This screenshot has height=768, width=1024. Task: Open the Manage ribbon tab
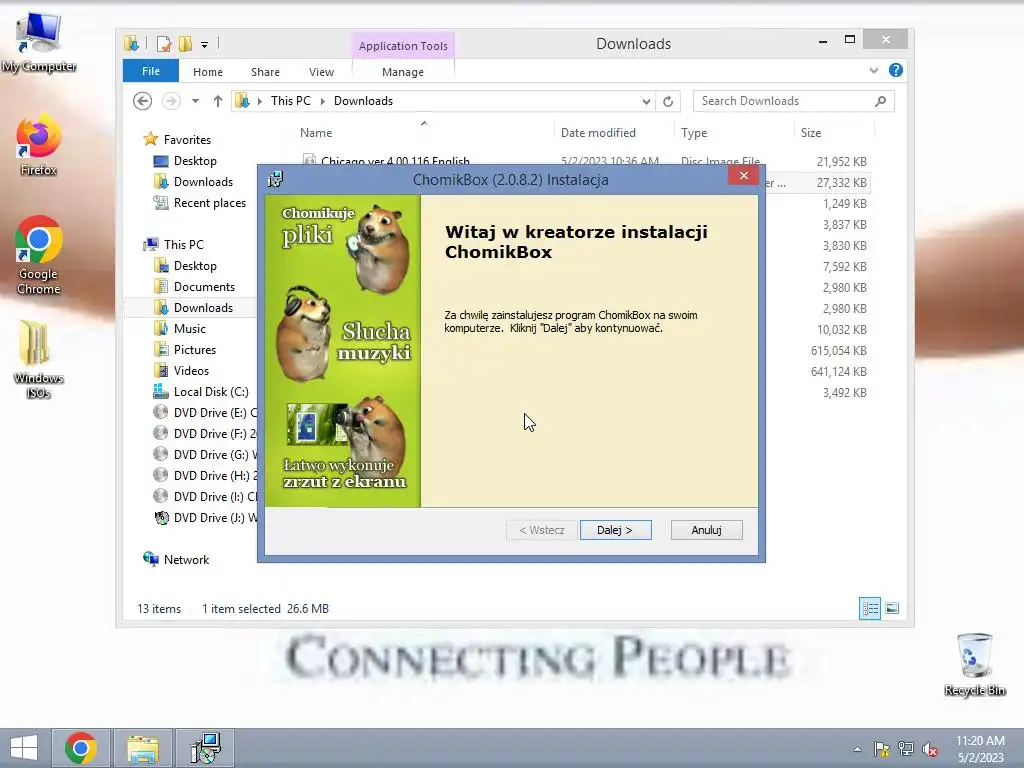403,72
